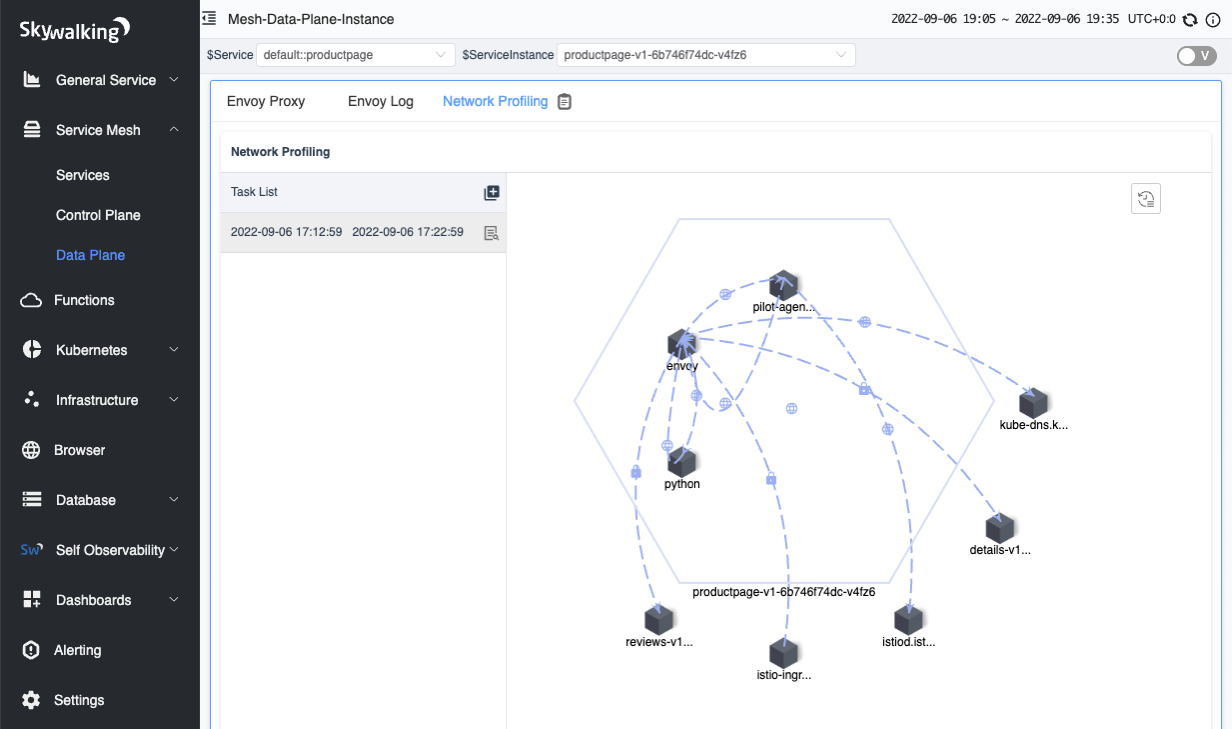Open Control Plane in the sidebar
Image resolution: width=1232 pixels, height=729 pixels.
coord(98,215)
